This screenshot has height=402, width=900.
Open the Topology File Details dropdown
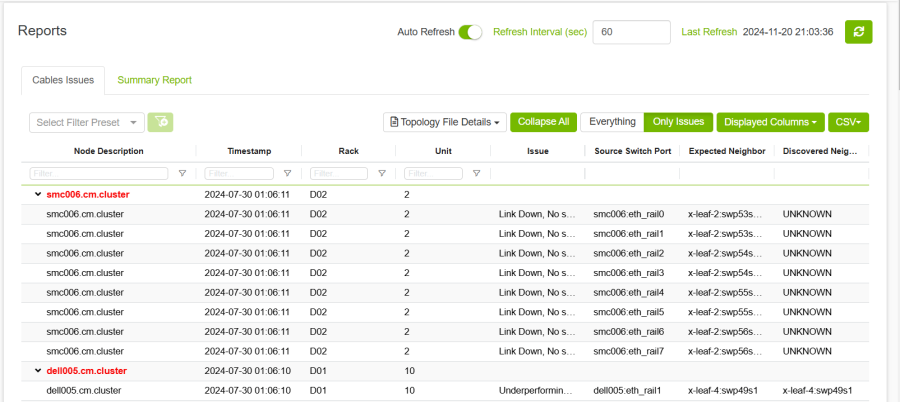[445, 122]
